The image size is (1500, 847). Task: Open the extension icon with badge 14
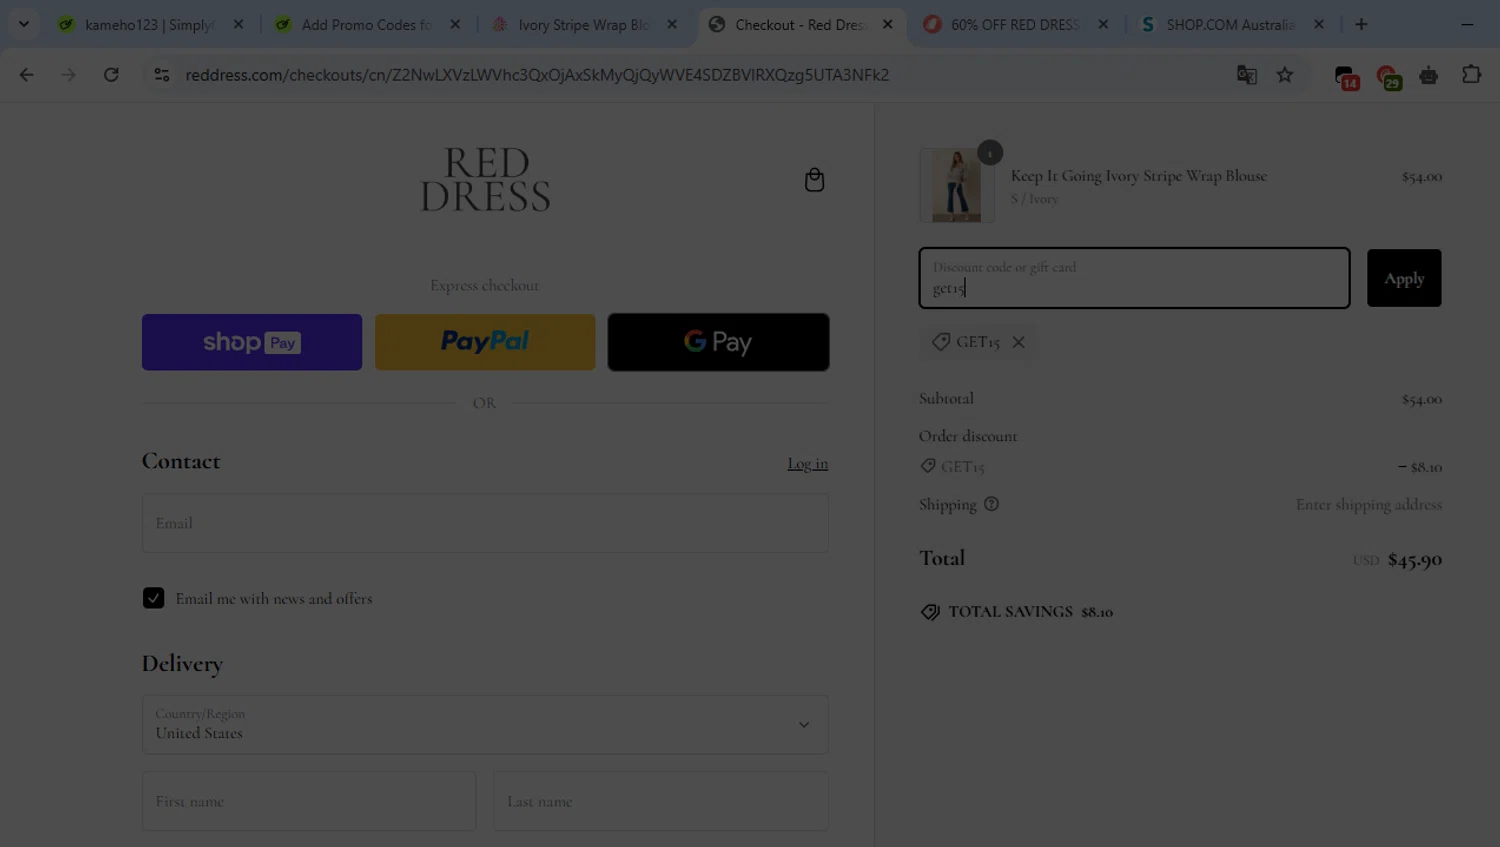point(1346,77)
